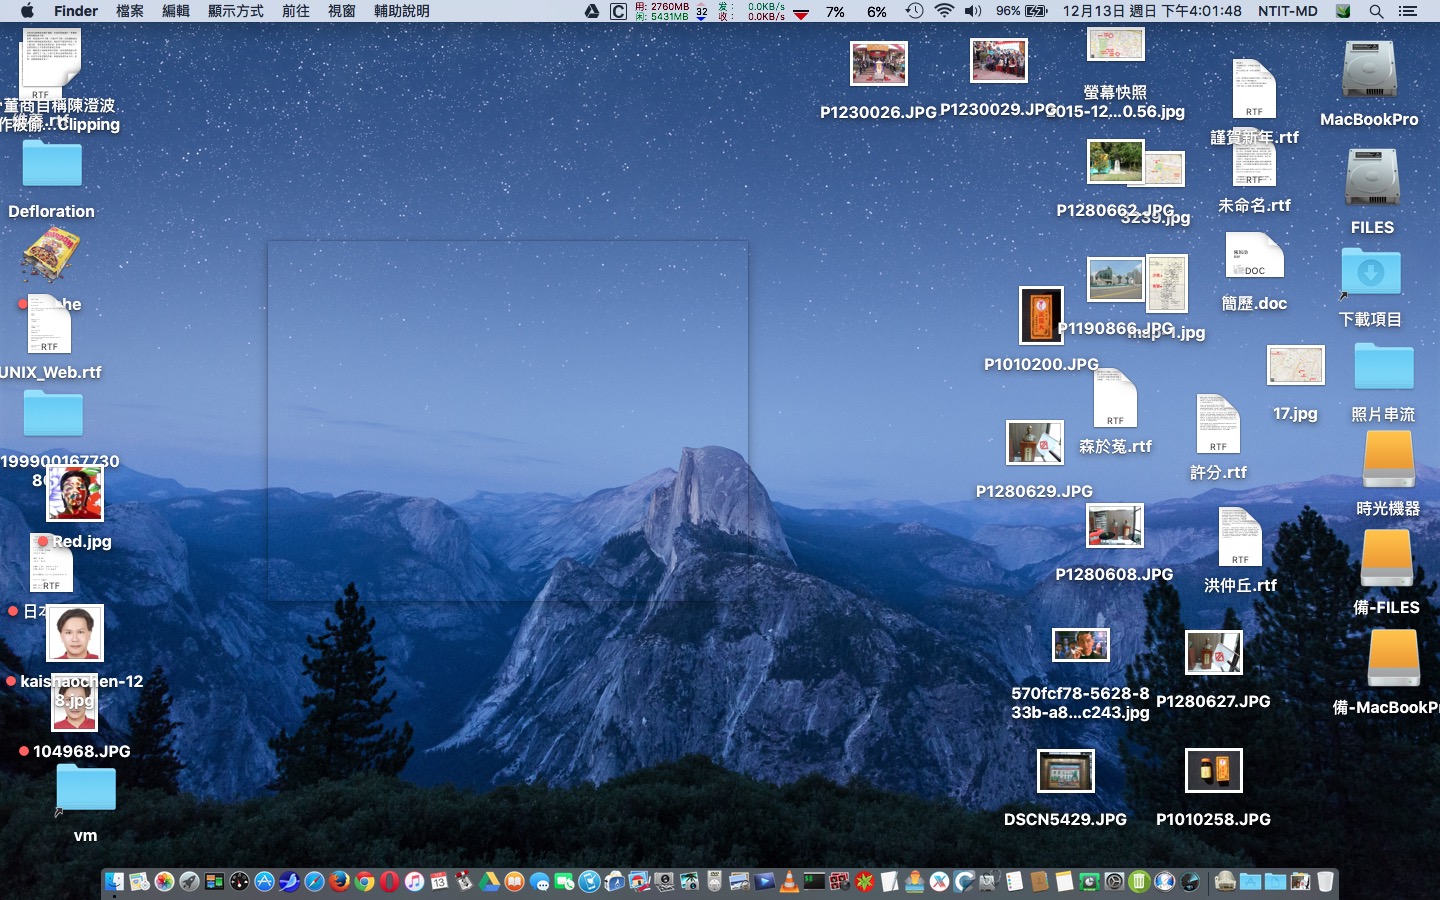Open Firefox from the Dock
The height and width of the screenshot is (900, 1440).
click(340, 881)
